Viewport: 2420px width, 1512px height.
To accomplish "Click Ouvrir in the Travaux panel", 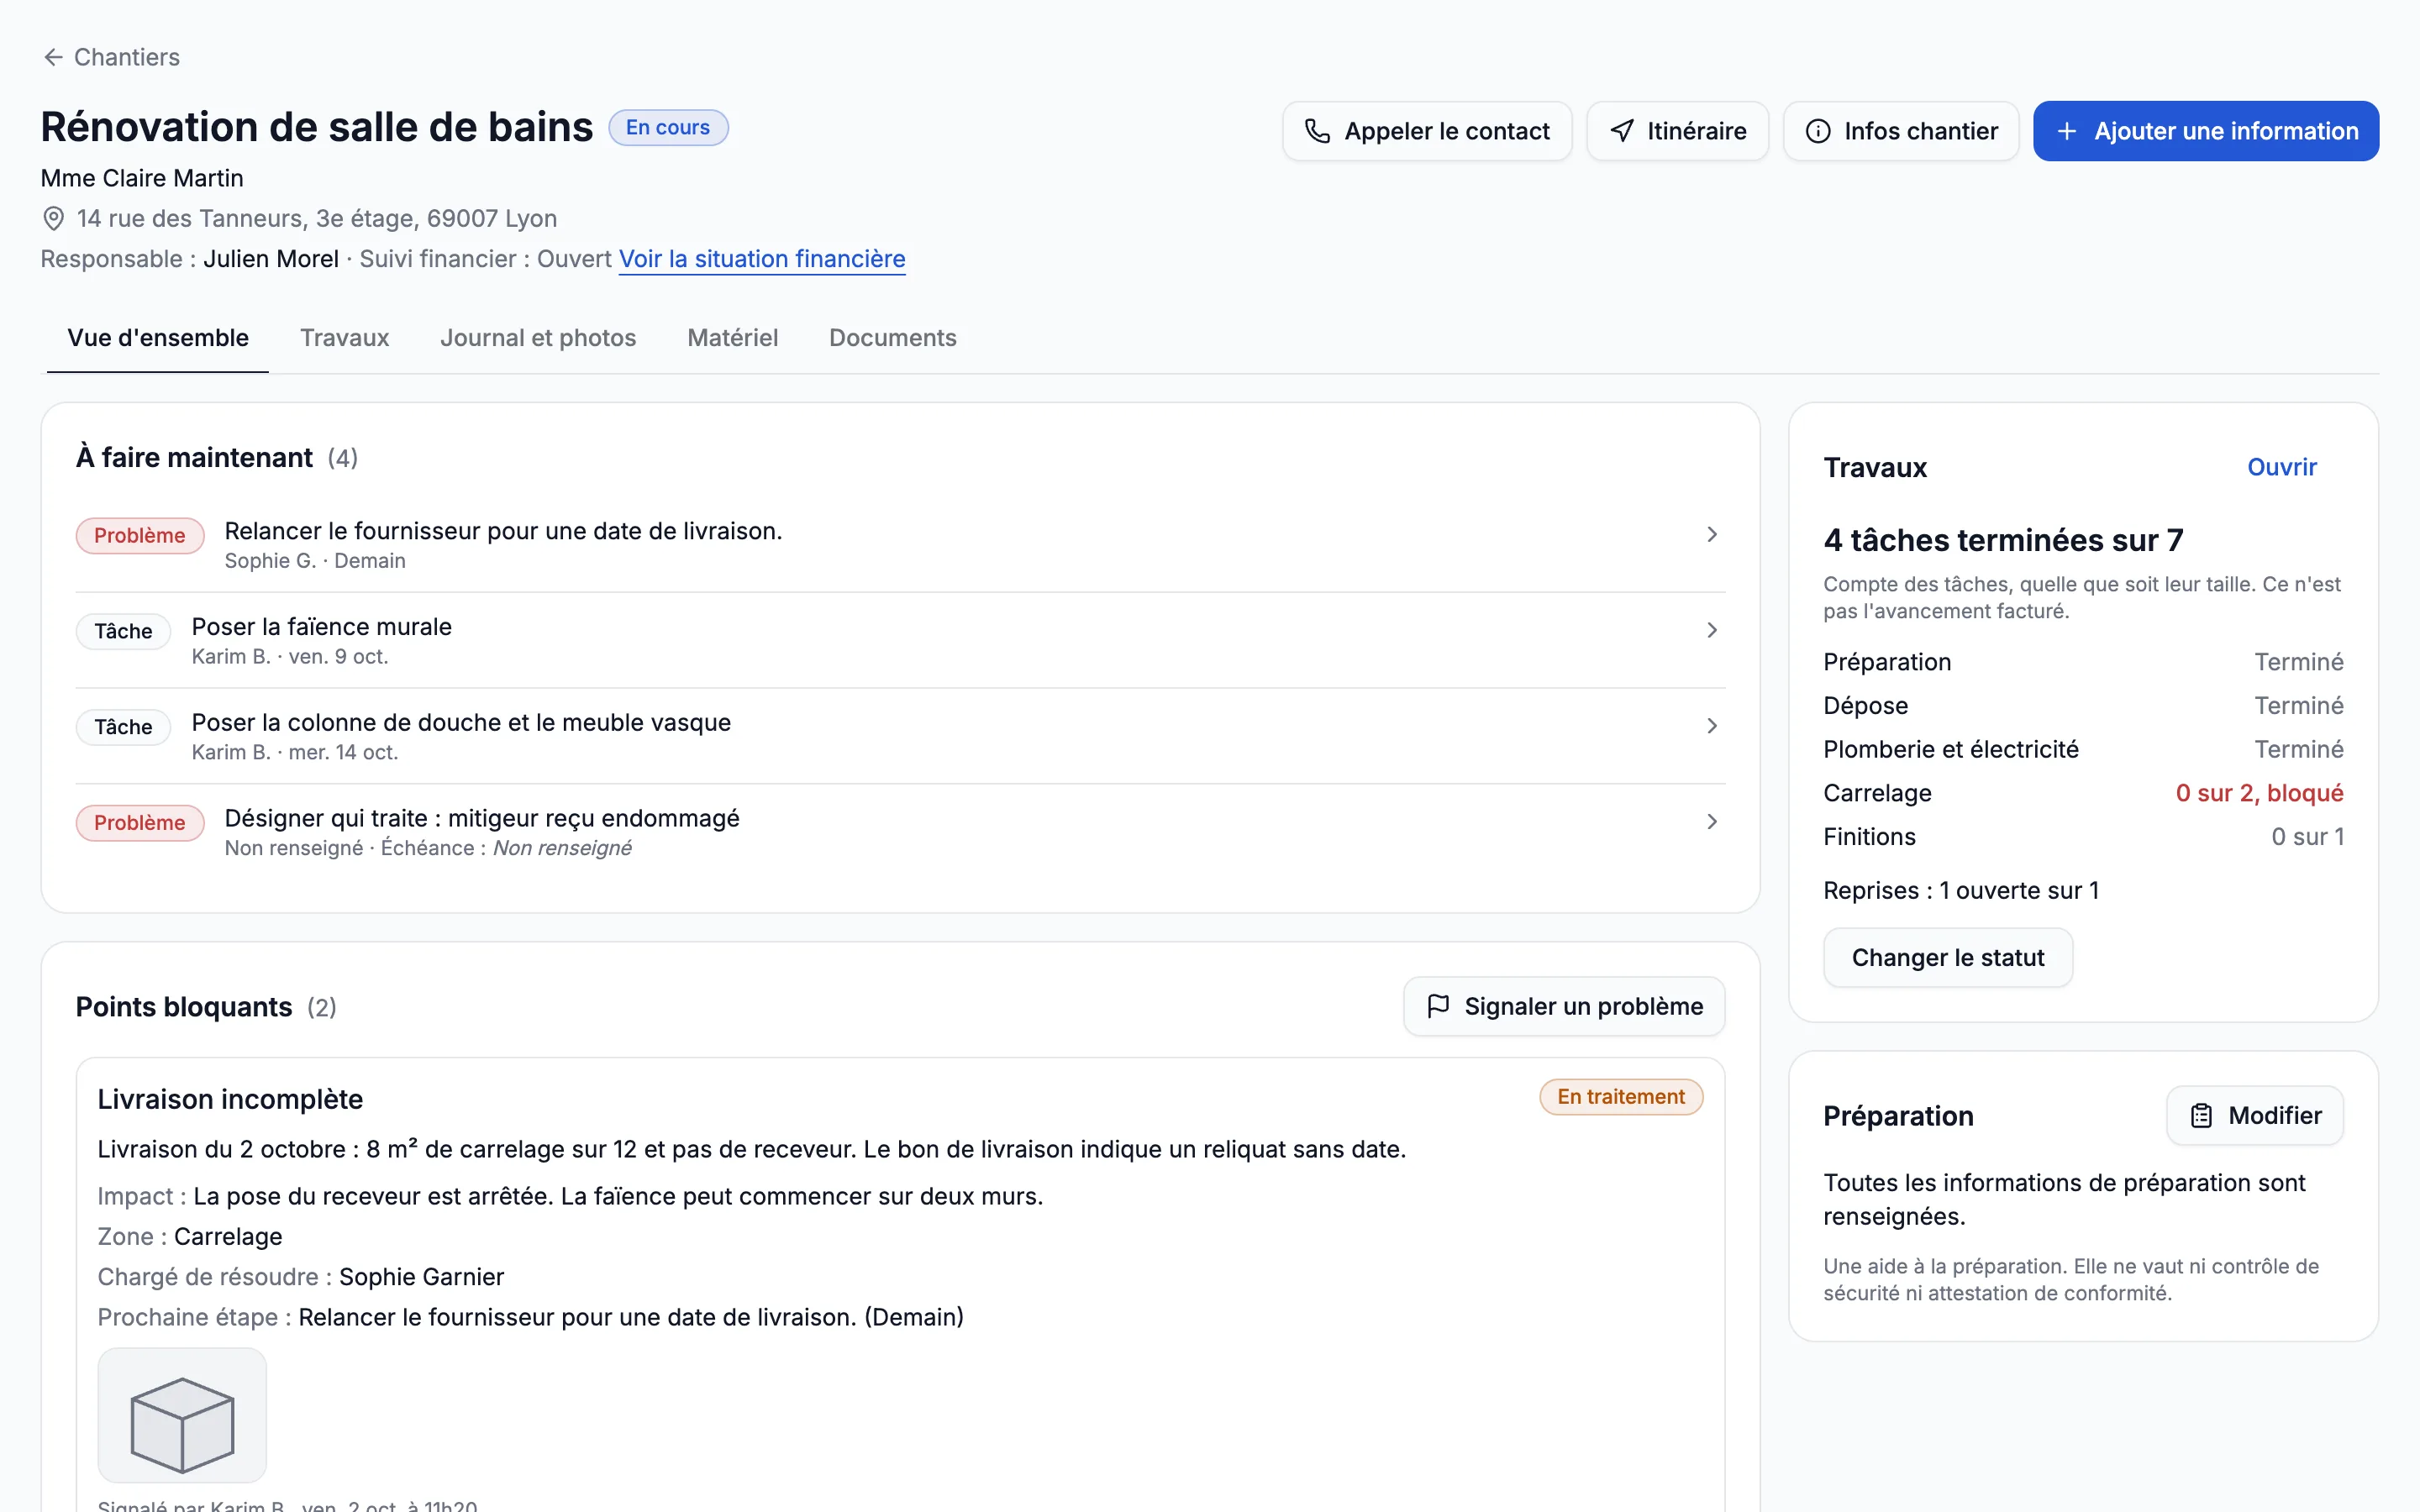I will pos(2281,467).
